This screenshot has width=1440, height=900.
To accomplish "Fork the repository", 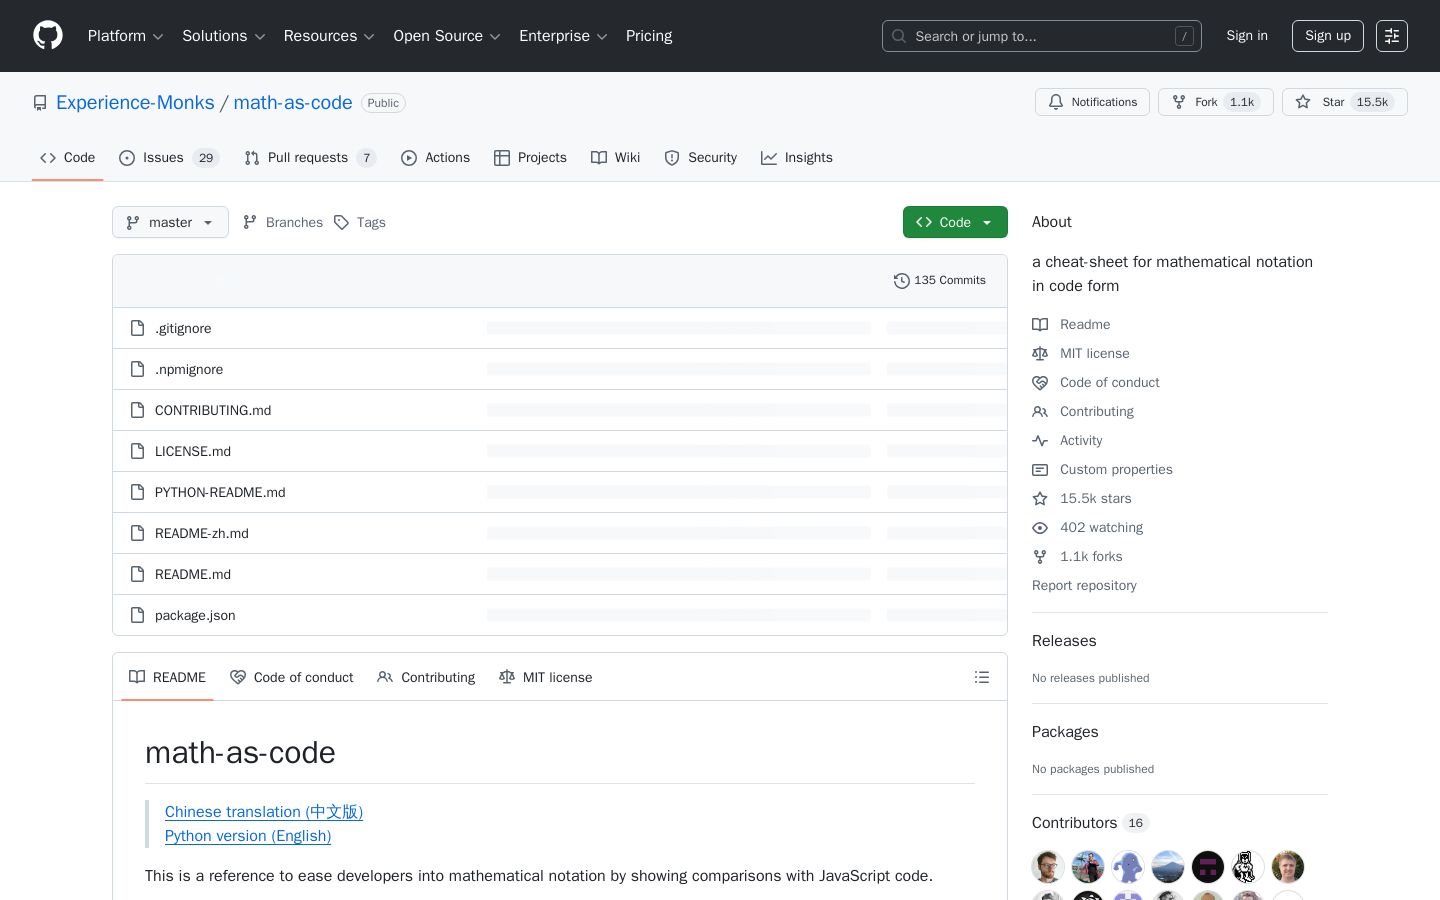I will (1215, 102).
